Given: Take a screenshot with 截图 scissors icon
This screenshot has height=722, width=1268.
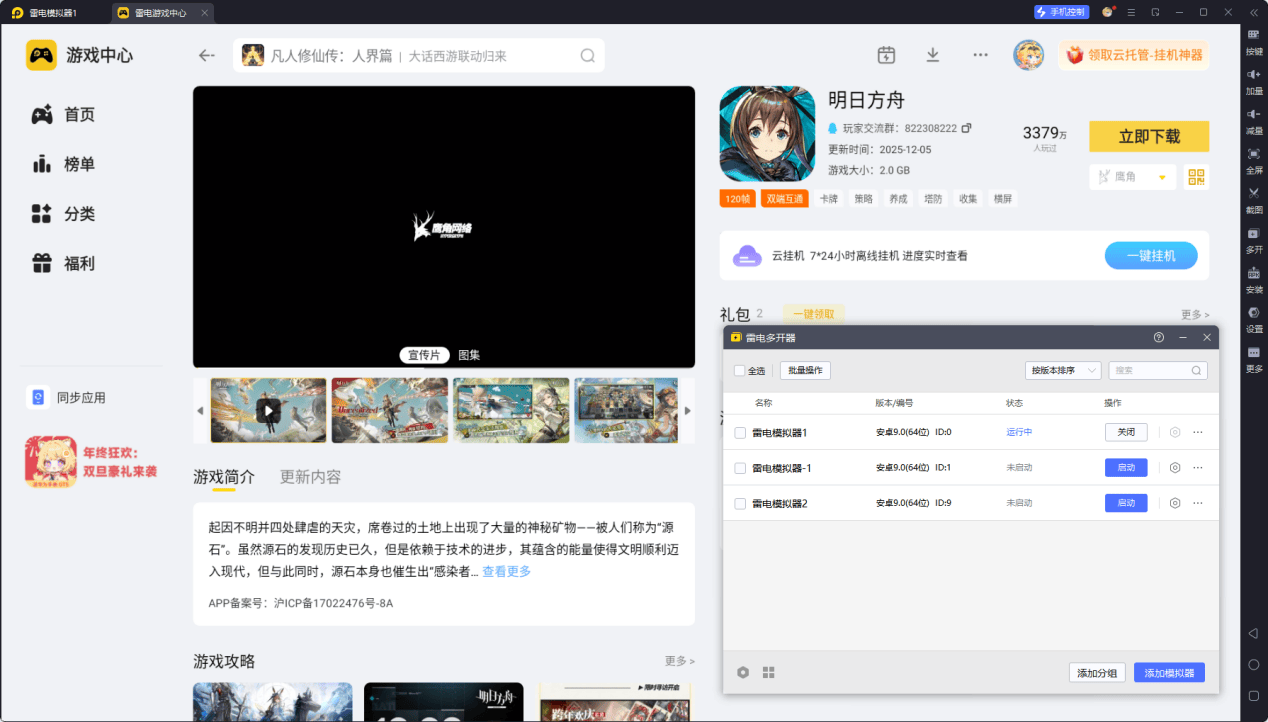Looking at the screenshot, I should [1254, 193].
